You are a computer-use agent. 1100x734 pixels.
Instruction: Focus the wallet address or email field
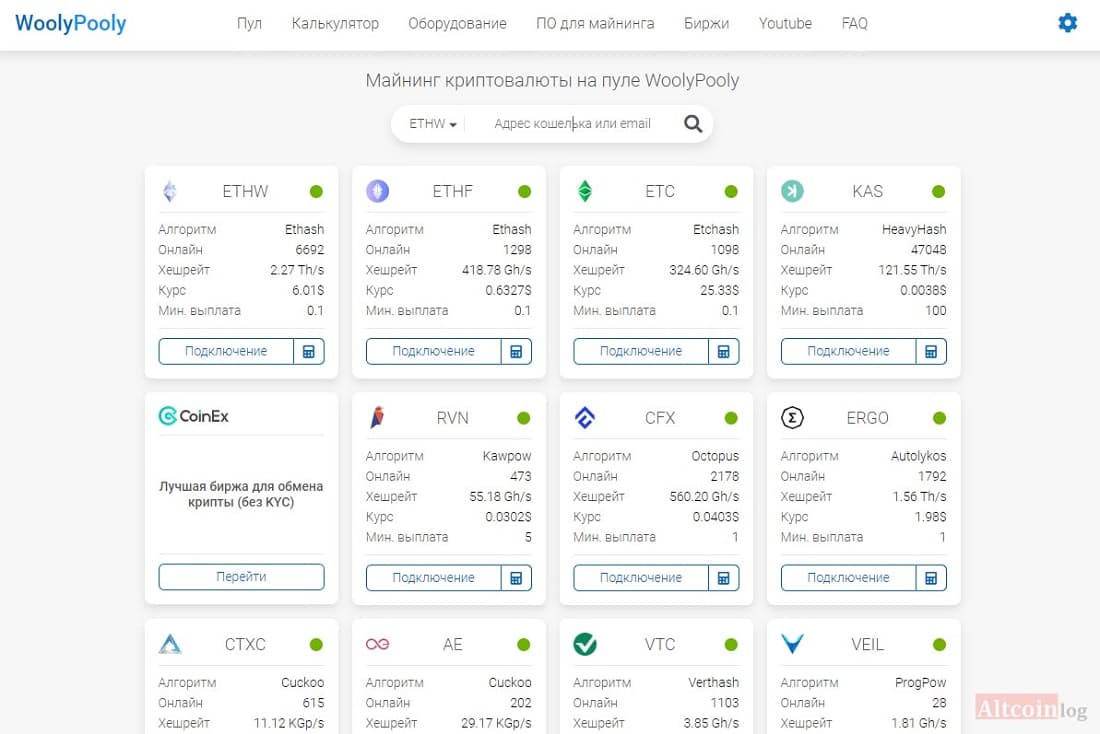pos(572,124)
